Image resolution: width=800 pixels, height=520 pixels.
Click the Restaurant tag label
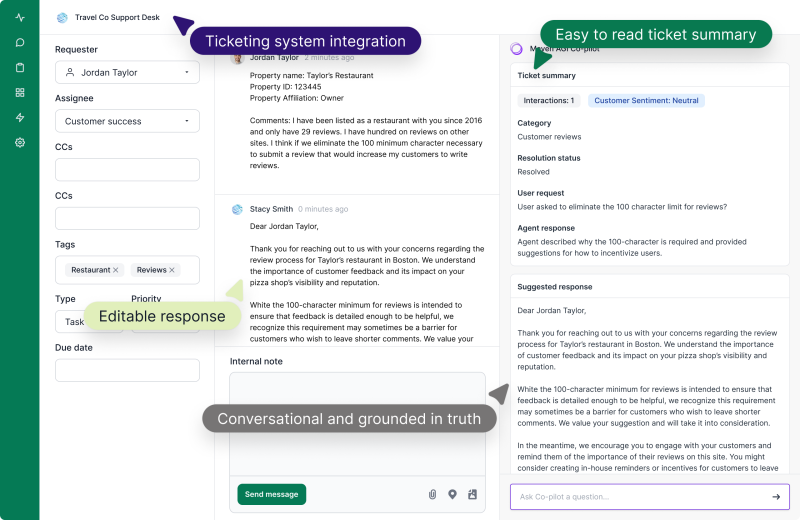click(90, 270)
